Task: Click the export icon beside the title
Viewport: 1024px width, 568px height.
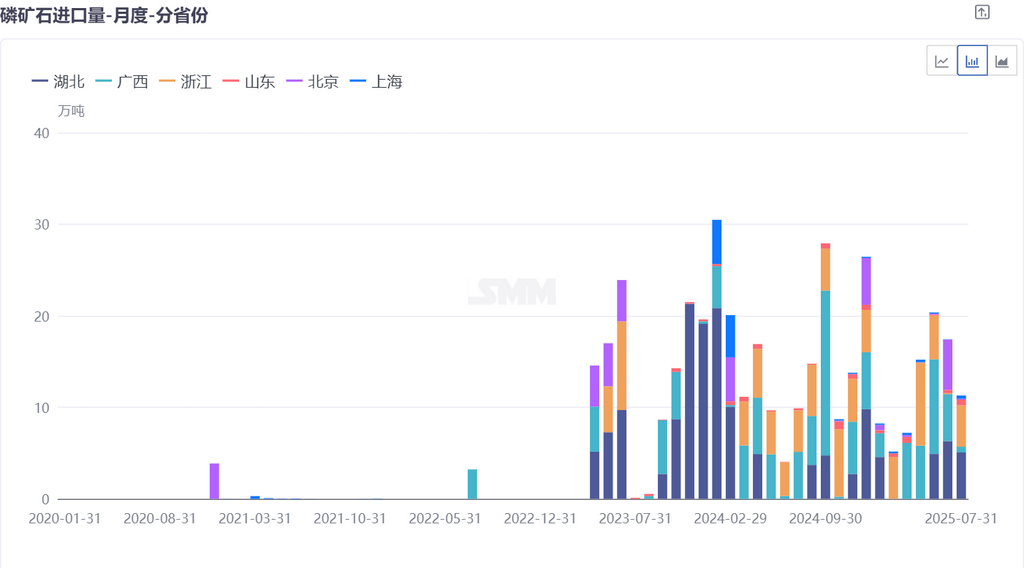Action: (982, 12)
